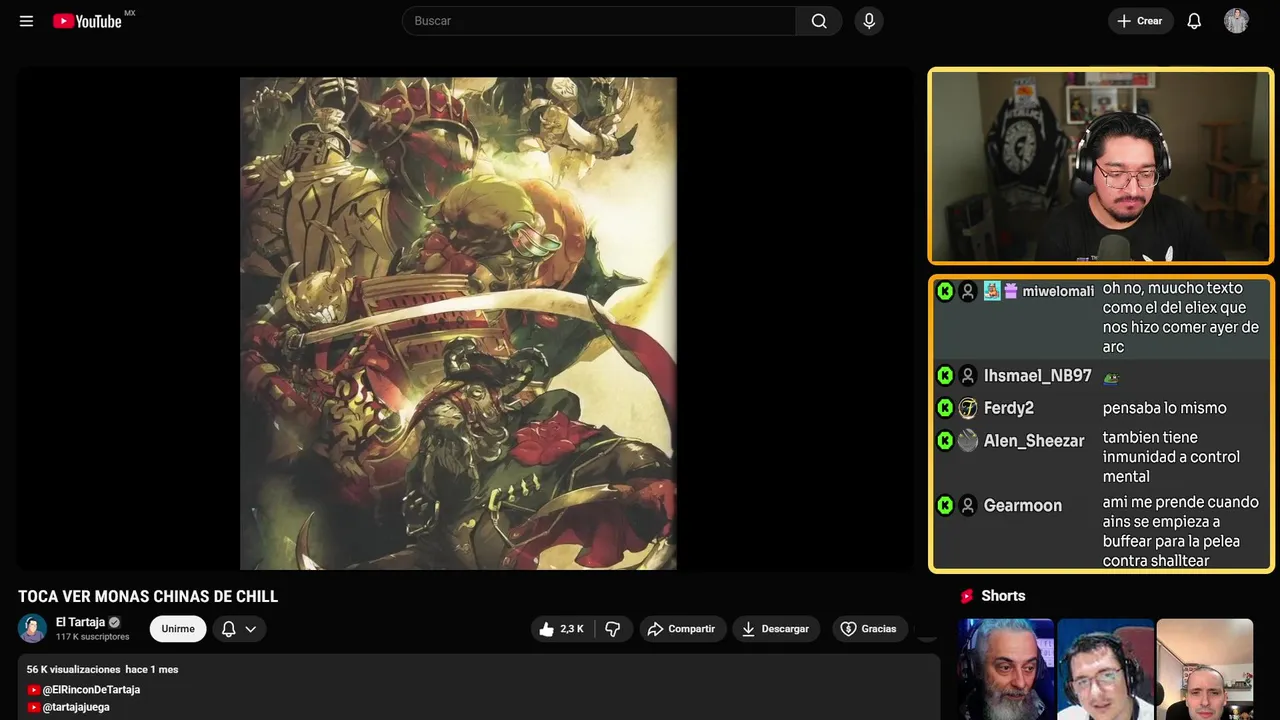Open El Tartaja channel avatar
1280x720 pixels.
pyautogui.click(x=32, y=629)
